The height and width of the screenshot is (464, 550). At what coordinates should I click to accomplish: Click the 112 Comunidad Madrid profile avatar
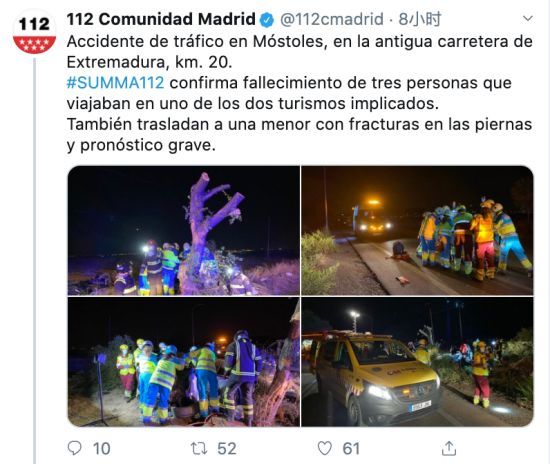pos(34,32)
